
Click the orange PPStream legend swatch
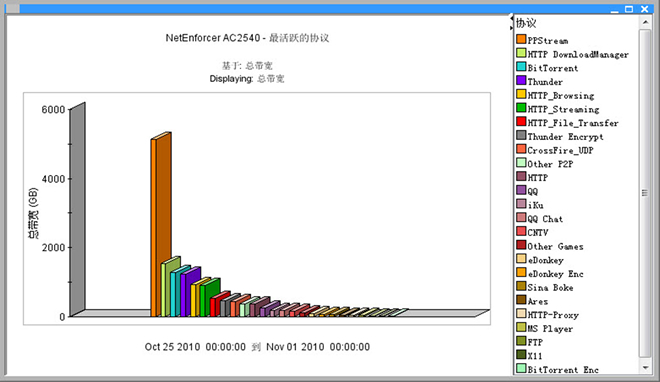[x=521, y=39]
